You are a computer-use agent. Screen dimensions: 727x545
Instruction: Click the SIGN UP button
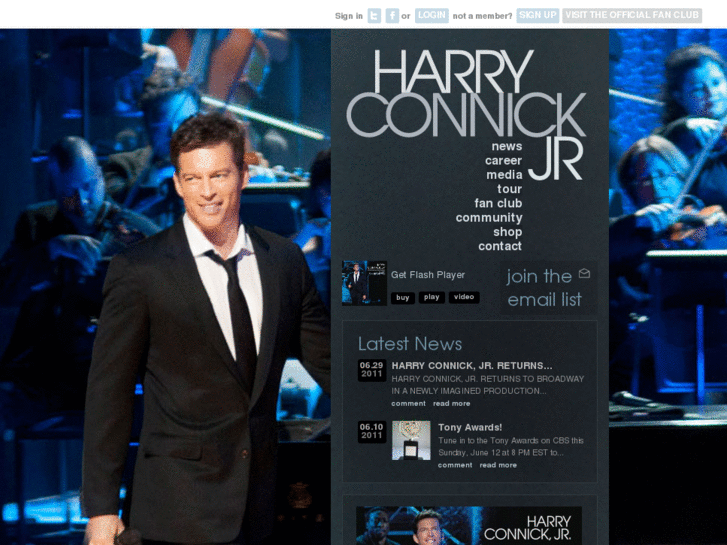(x=538, y=15)
